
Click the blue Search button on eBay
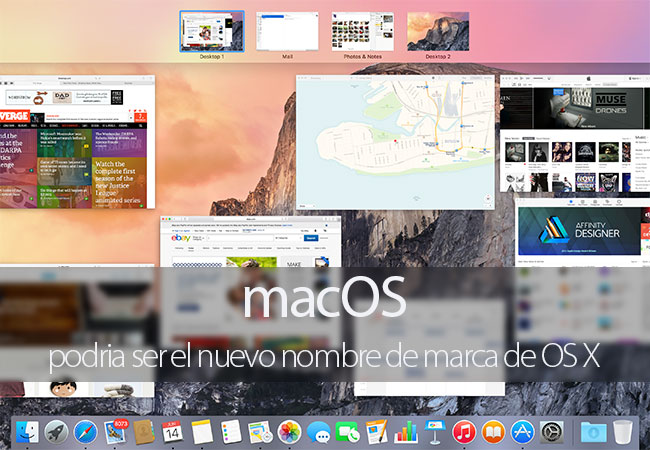pos(311,238)
